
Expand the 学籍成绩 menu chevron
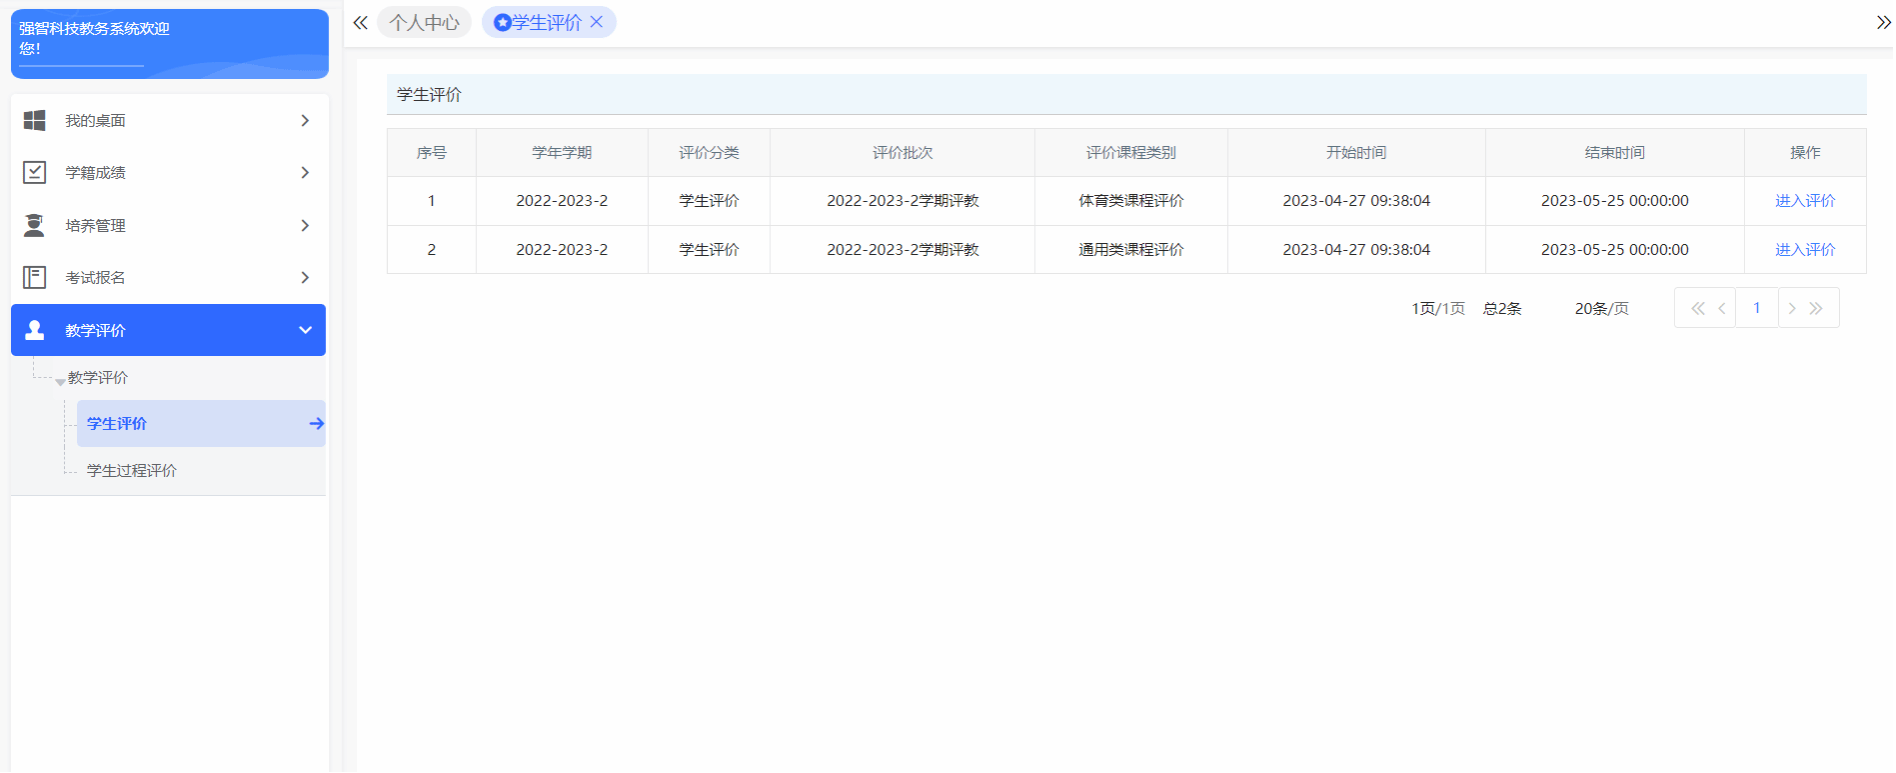(x=305, y=173)
